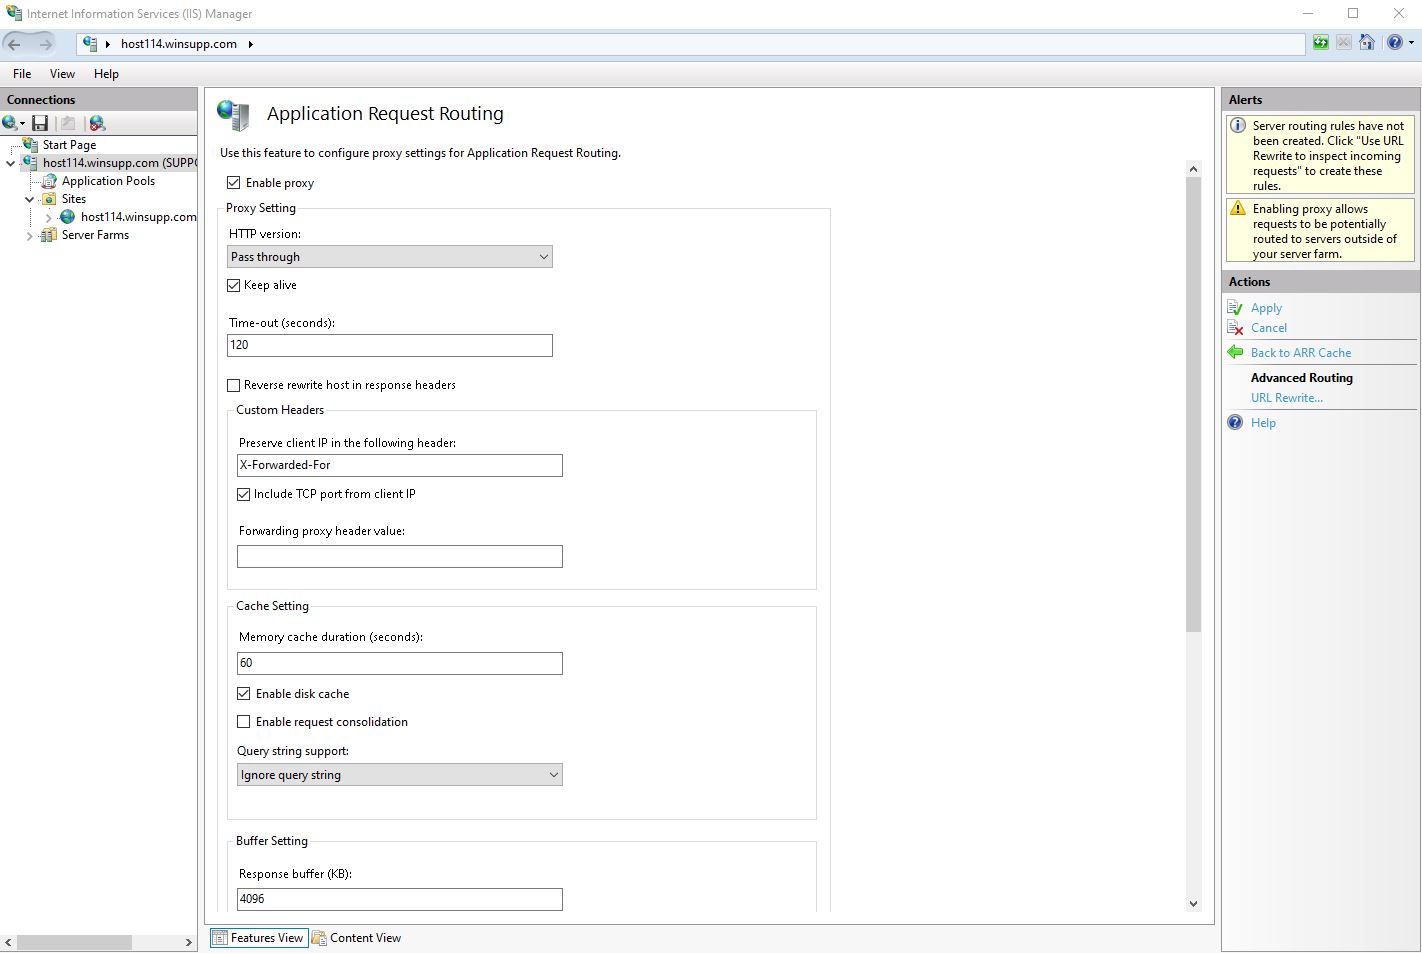Open the HTTP version dropdown

pyautogui.click(x=390, y=257)
